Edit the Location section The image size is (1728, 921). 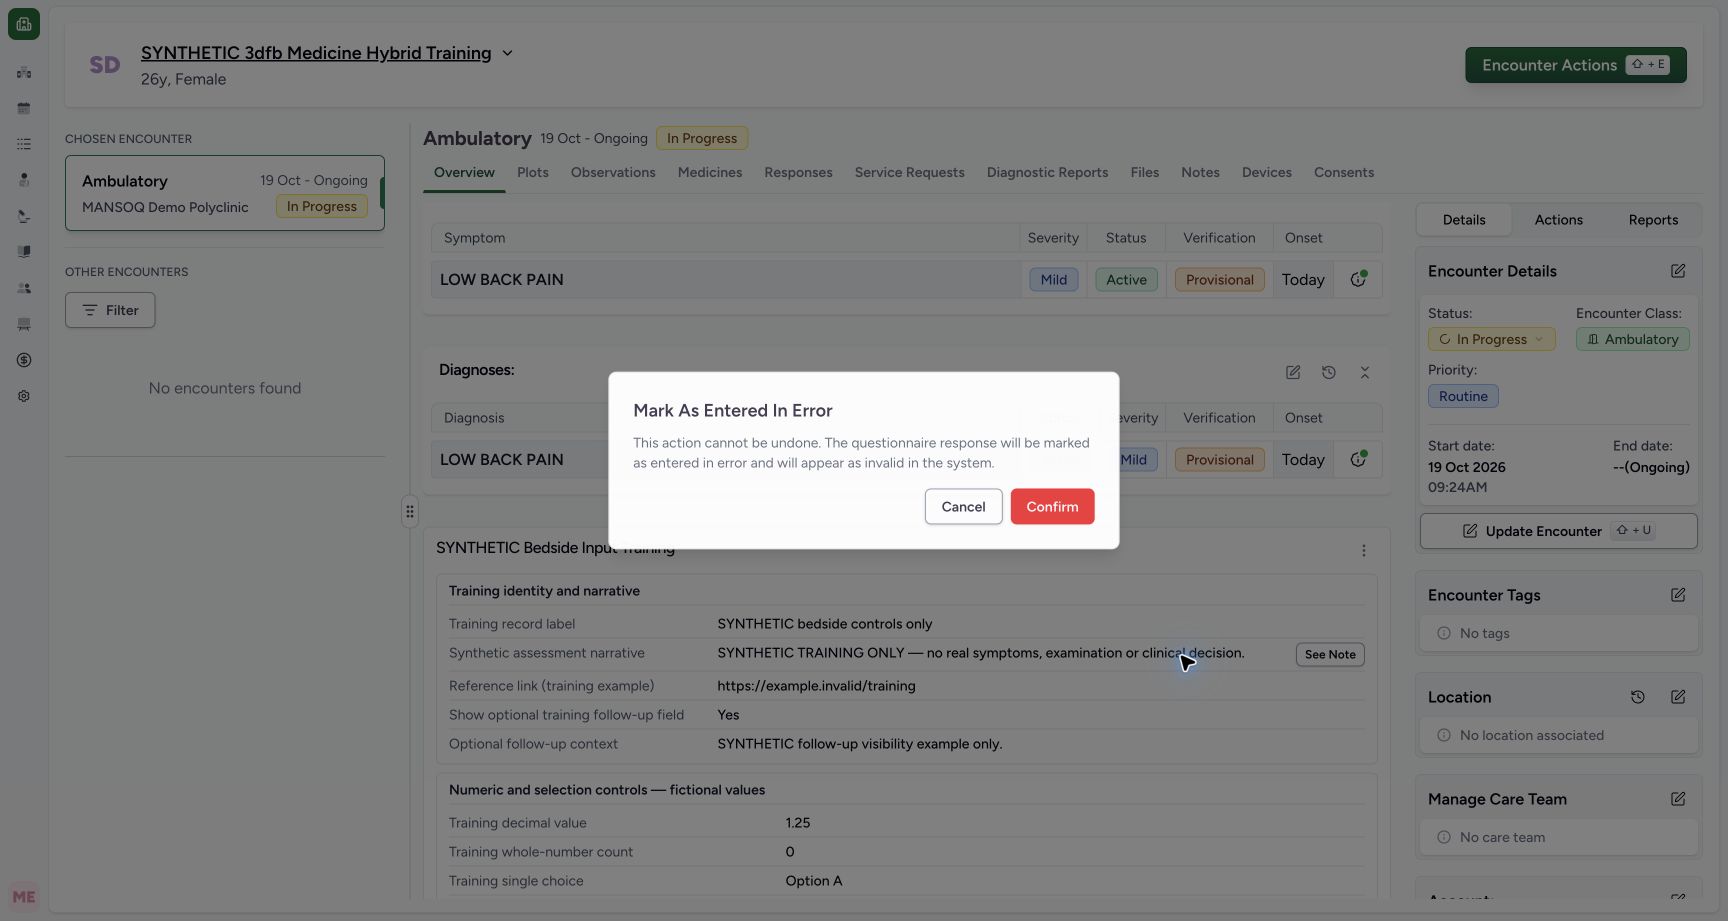1678,697
